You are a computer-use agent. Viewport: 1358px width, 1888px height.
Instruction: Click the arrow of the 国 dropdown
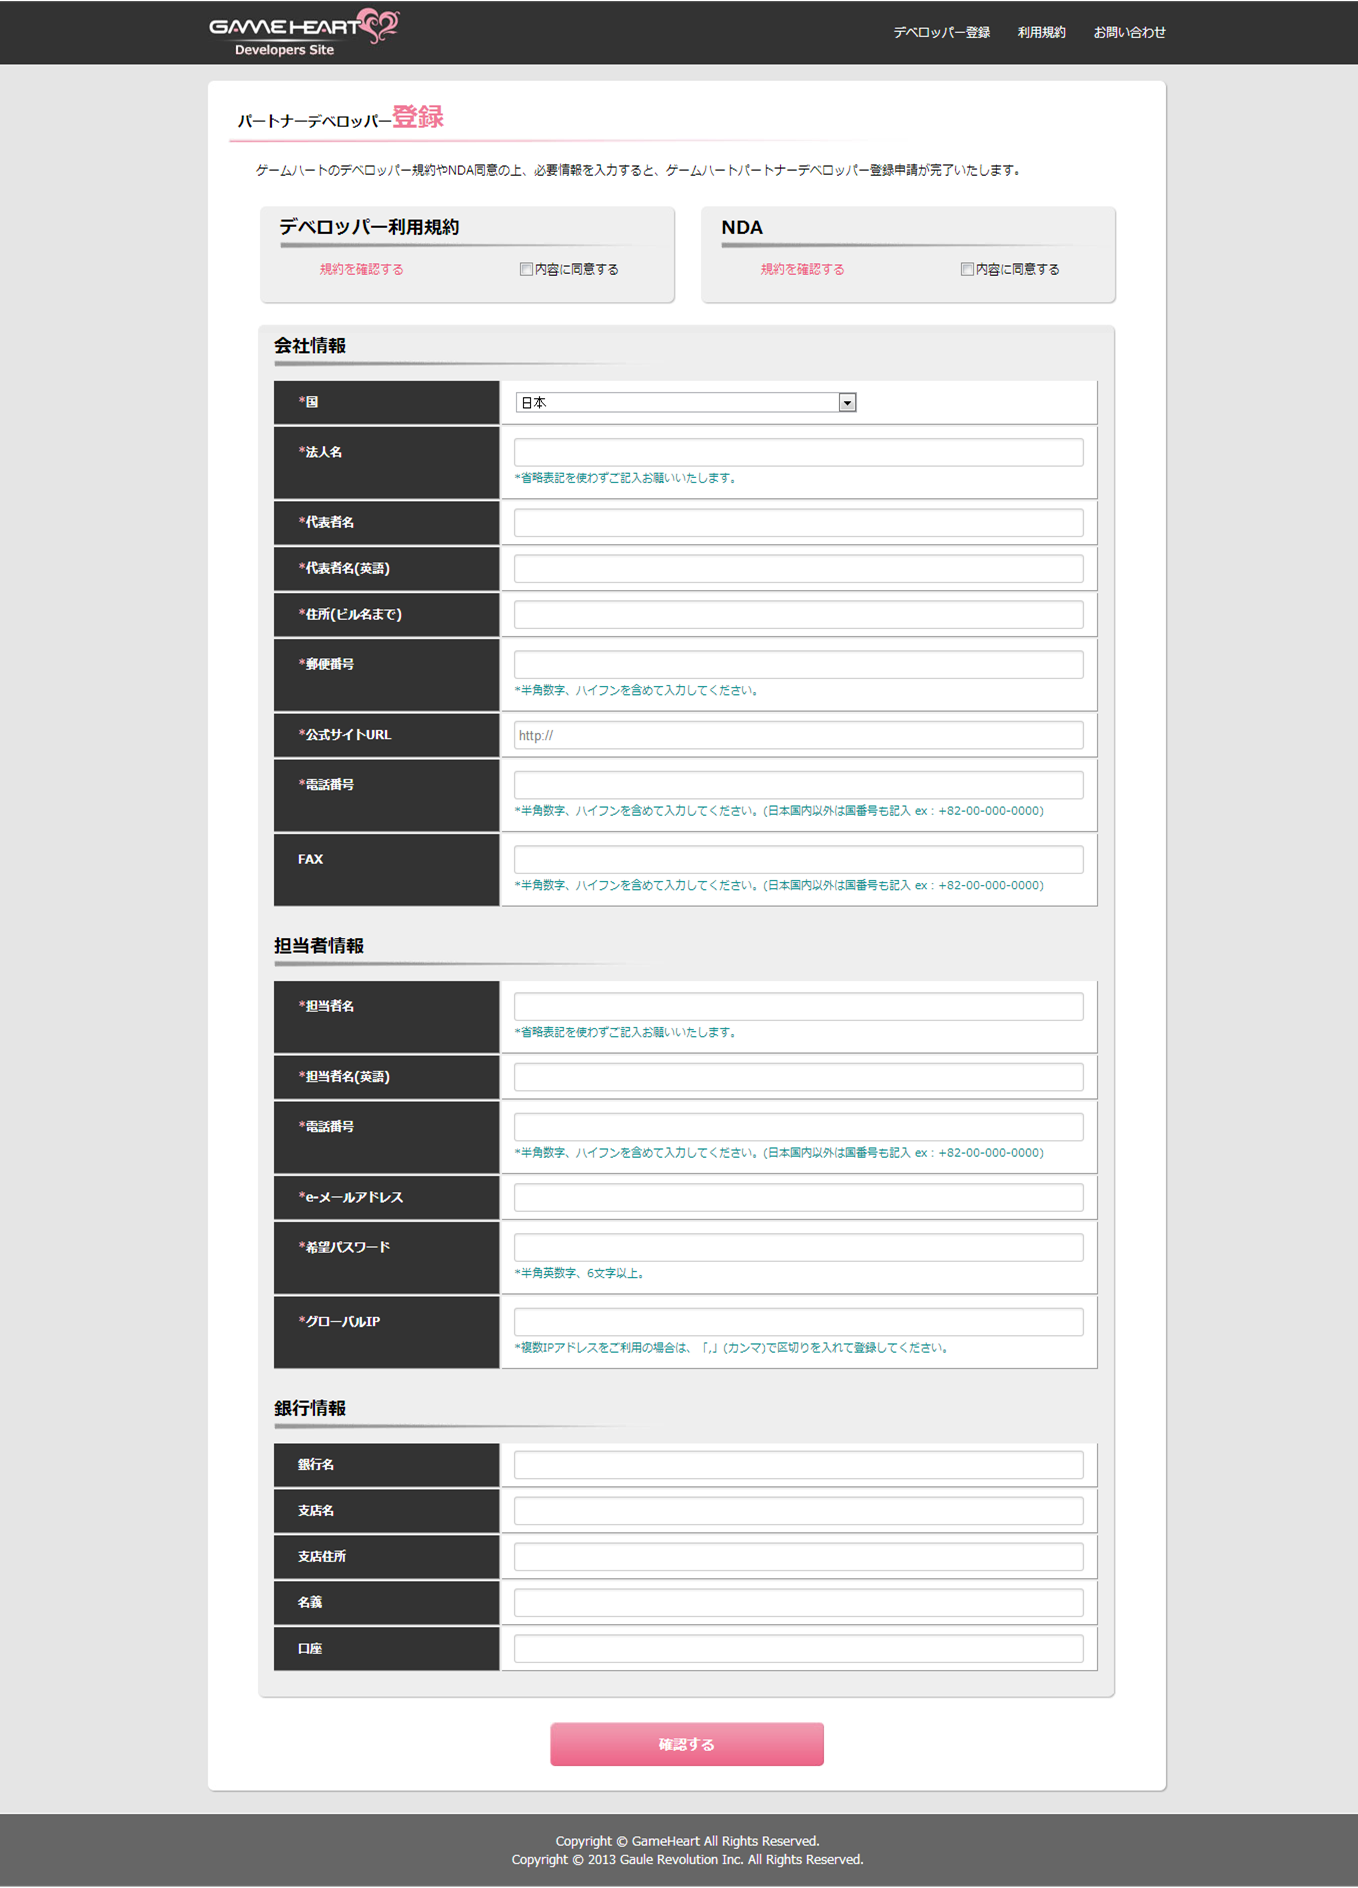(847, 402)
